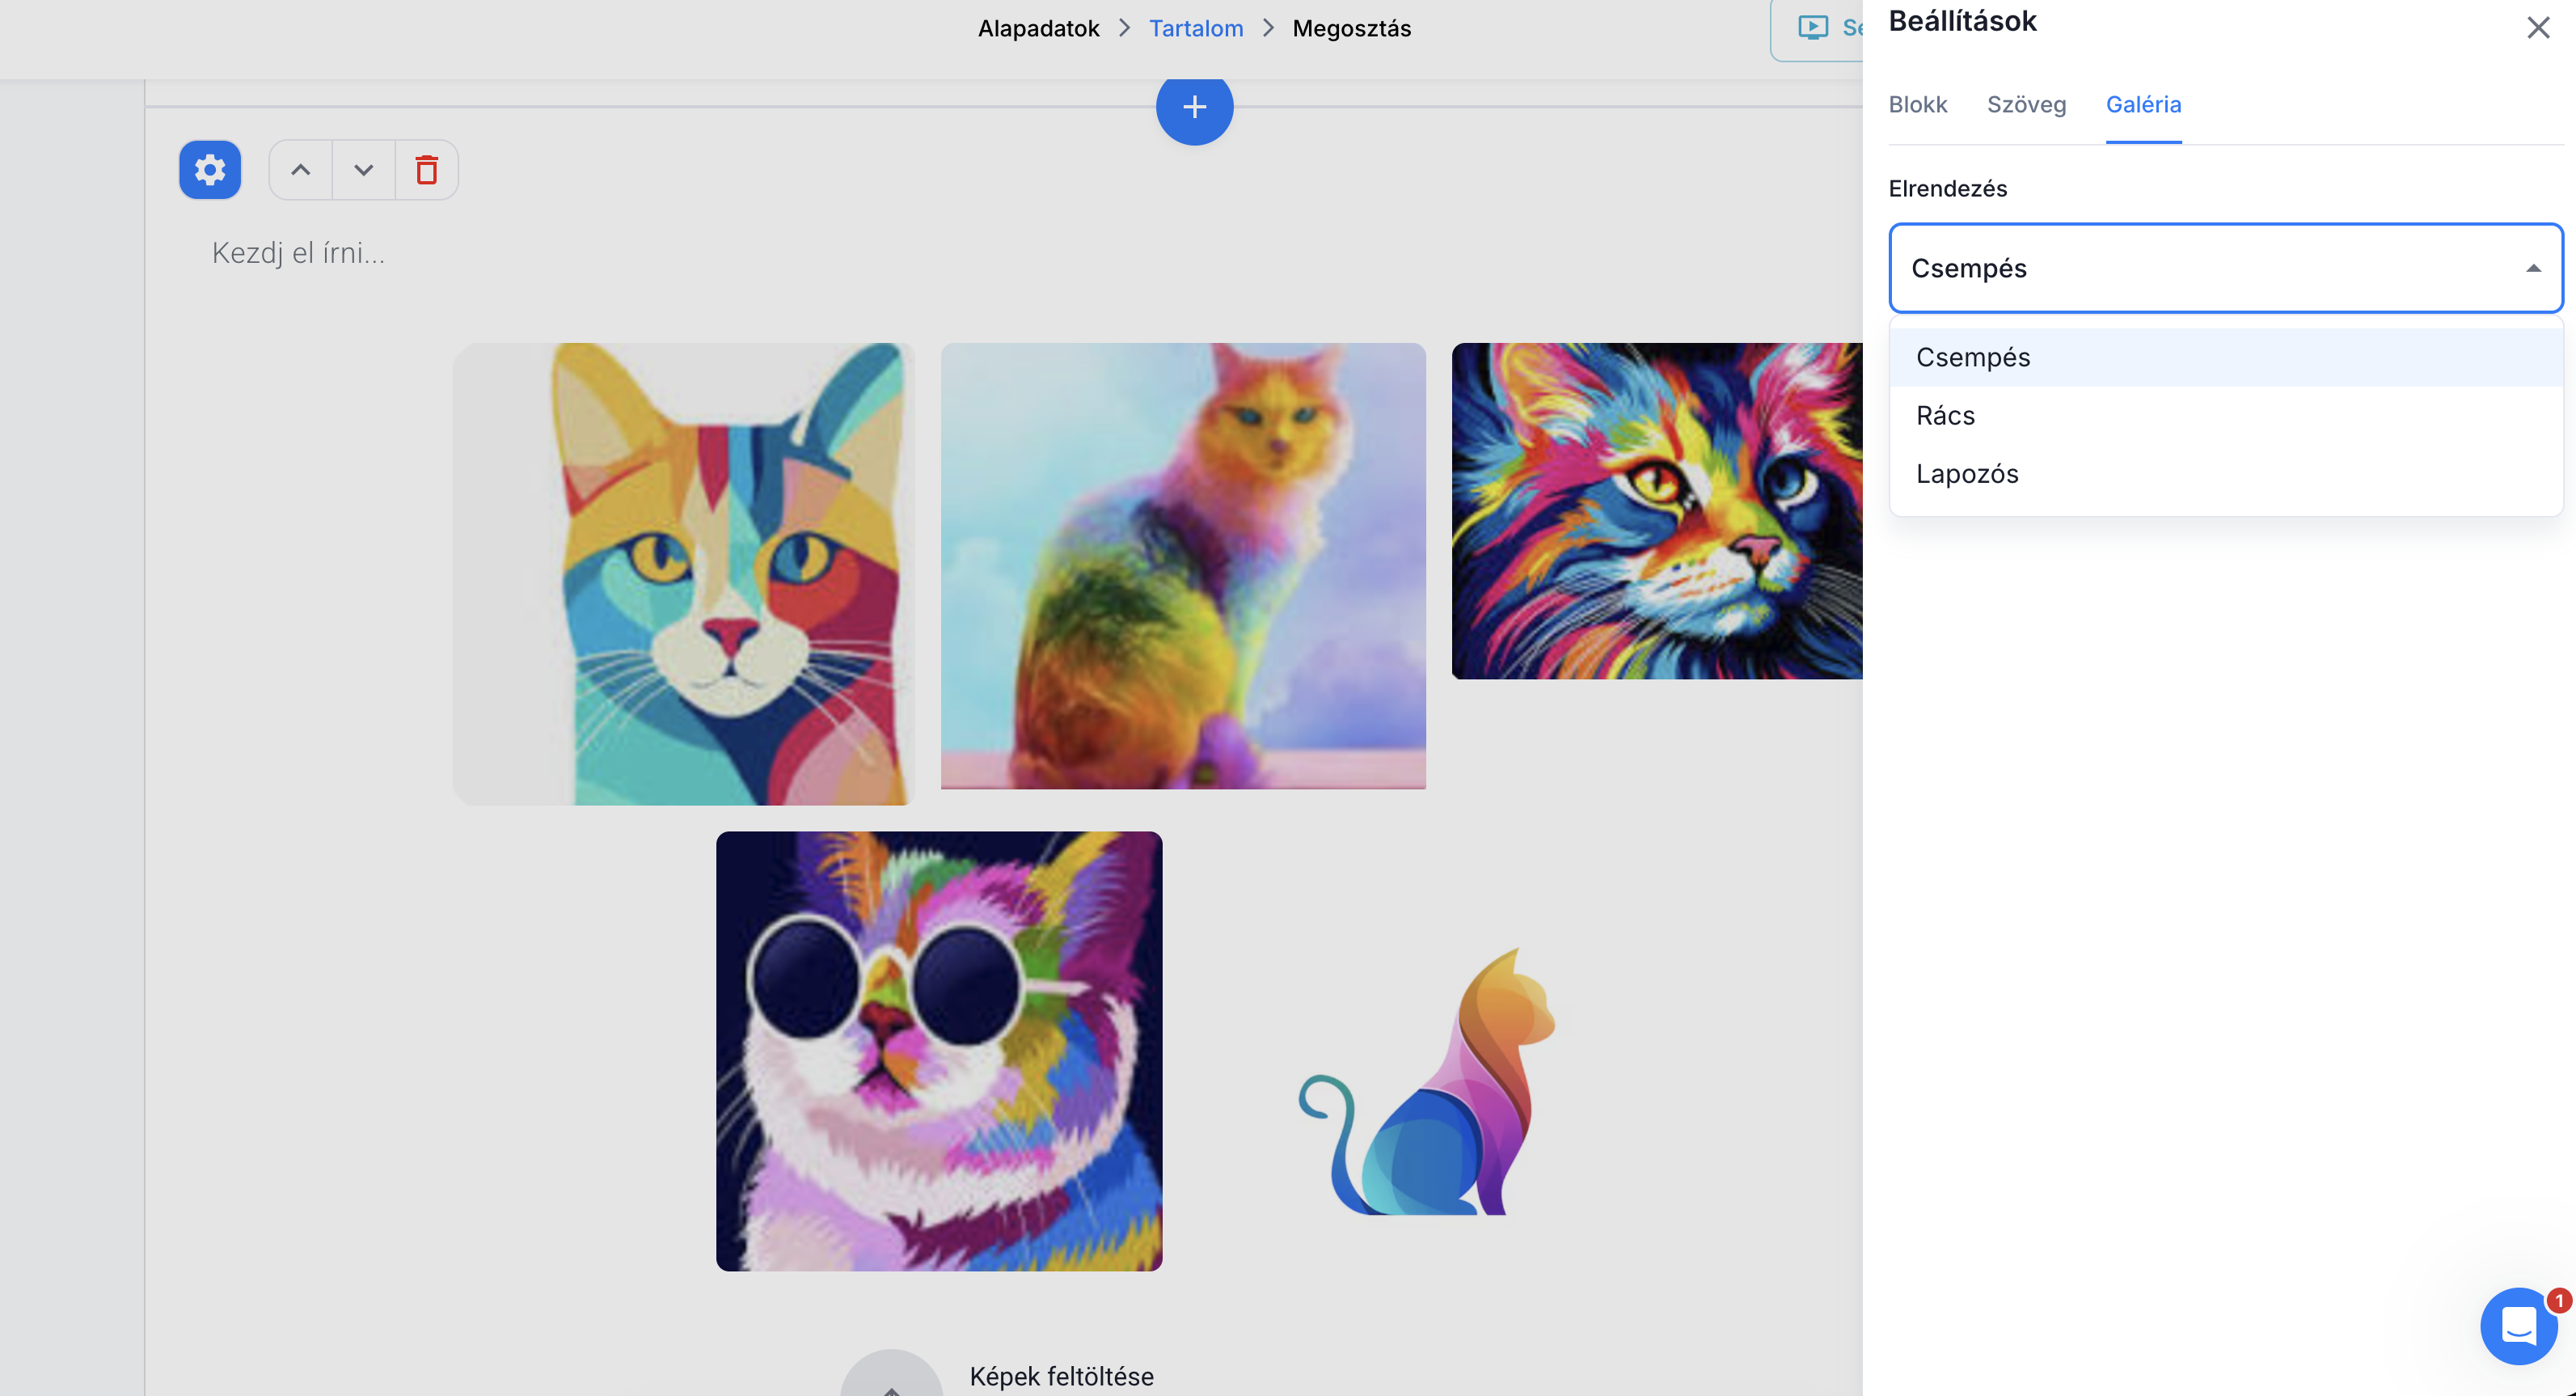Image resolution: width=2576 pixels, height=1396 pixels.
Task: Choose Csempés in the dropdown list
Action: pos(1973,358)
